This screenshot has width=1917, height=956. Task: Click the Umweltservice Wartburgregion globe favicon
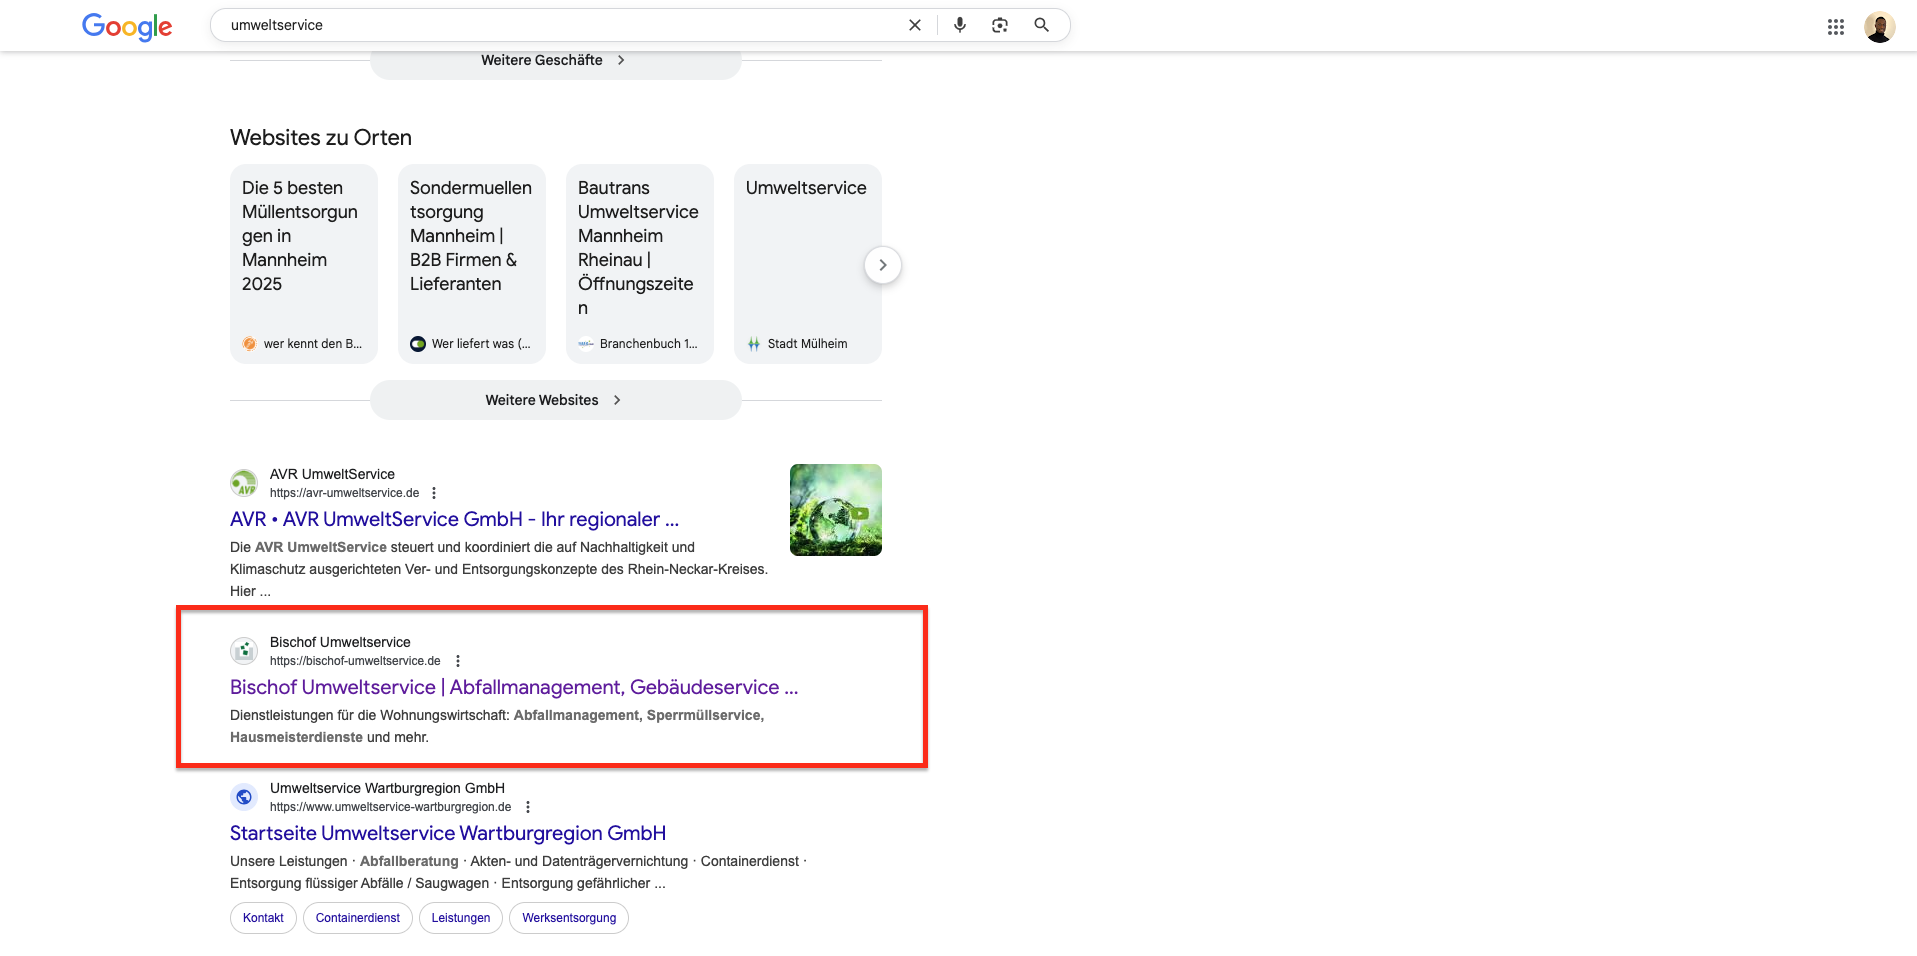(x=244, y=797)
